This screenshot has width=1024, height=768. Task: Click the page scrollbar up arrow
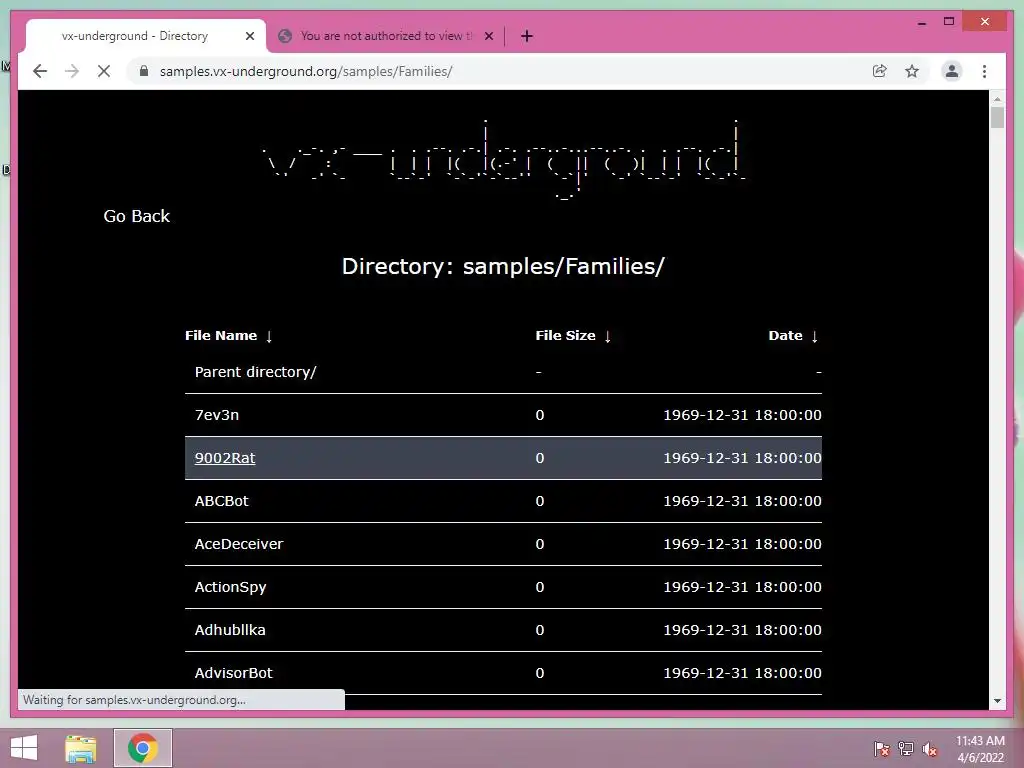997,99
